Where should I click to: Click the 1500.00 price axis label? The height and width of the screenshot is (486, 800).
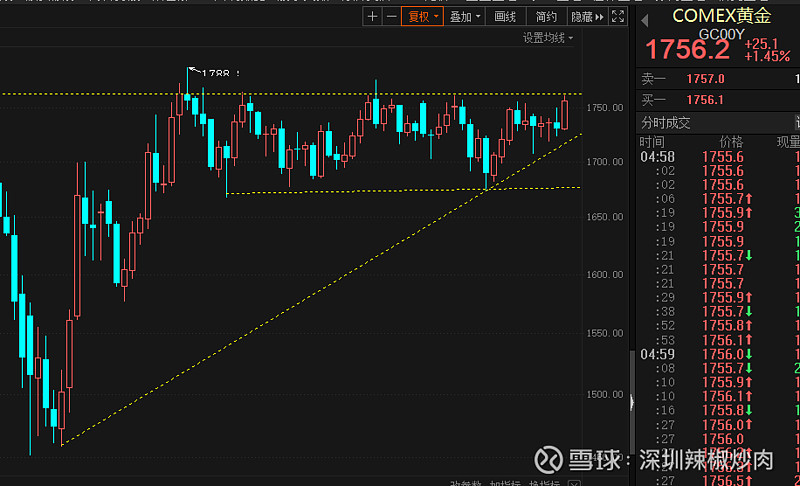[x=605, y=395]
